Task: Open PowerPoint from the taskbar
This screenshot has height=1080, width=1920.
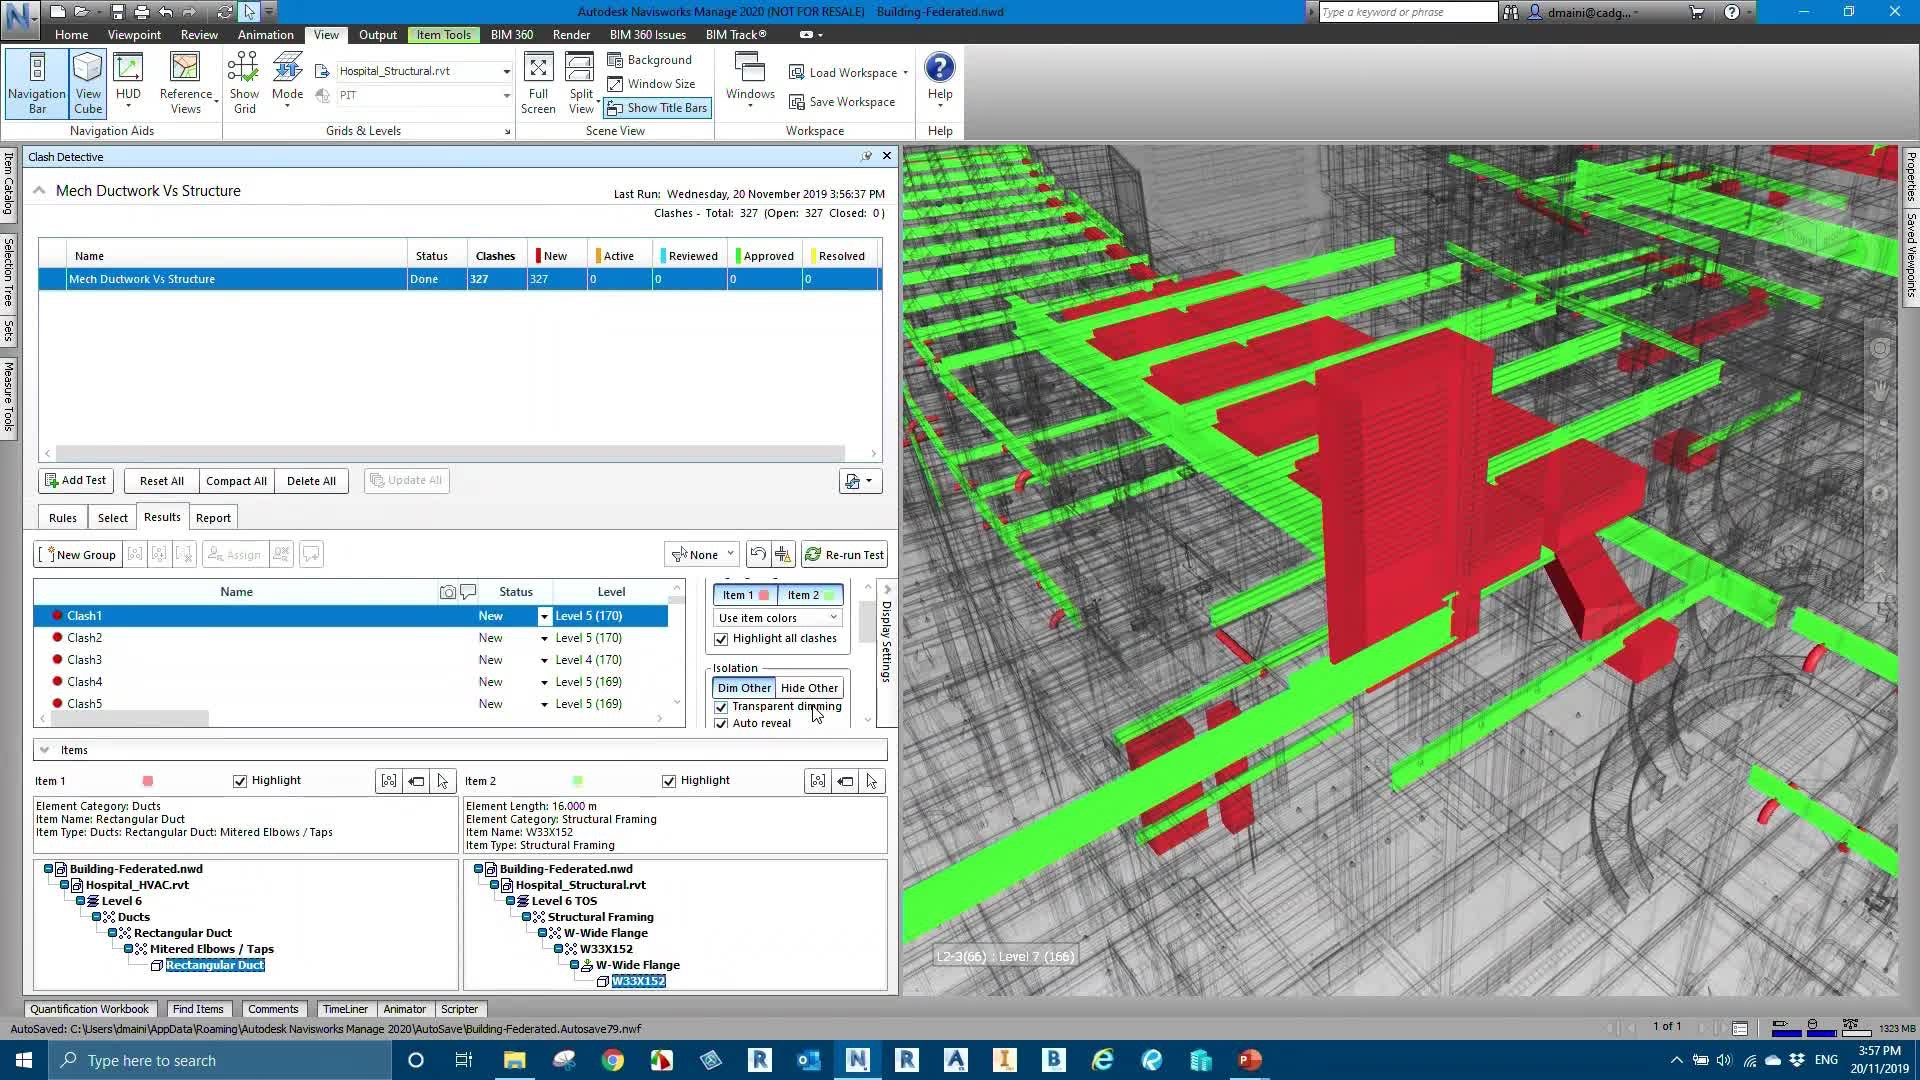Action: 1249,1060
